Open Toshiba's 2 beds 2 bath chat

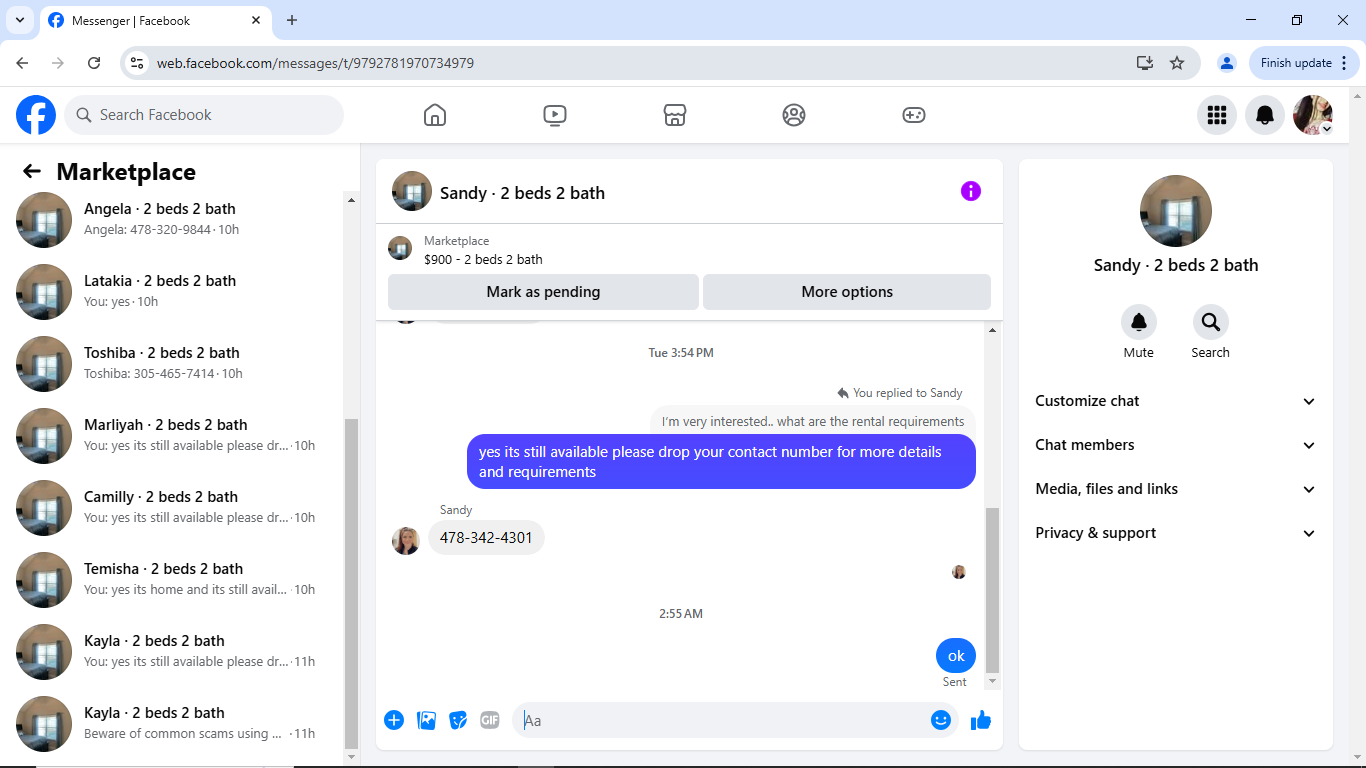click(x=172, y=363)
